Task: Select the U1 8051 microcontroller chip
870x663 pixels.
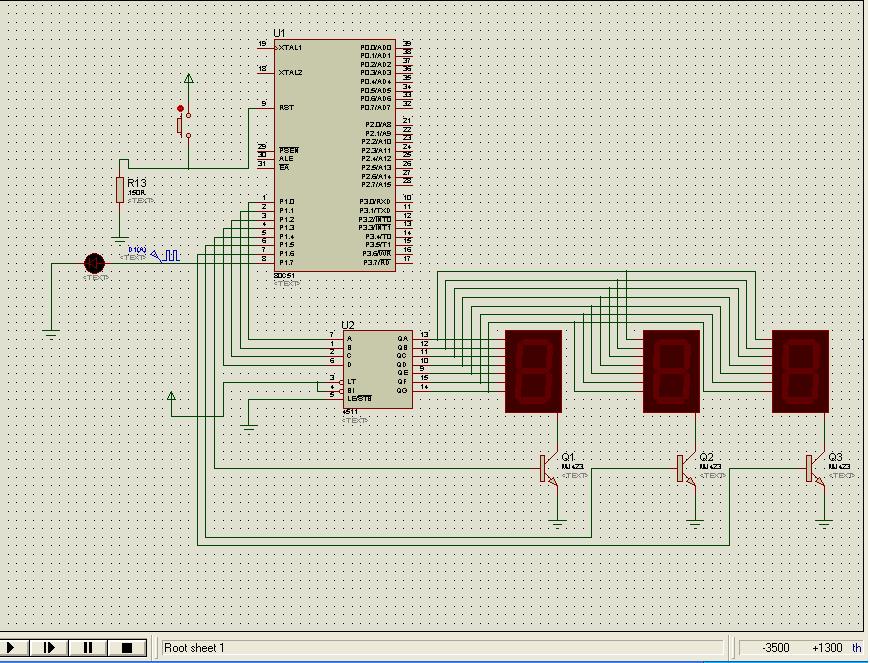Action: pyautogui.click(x=335, y=155)
